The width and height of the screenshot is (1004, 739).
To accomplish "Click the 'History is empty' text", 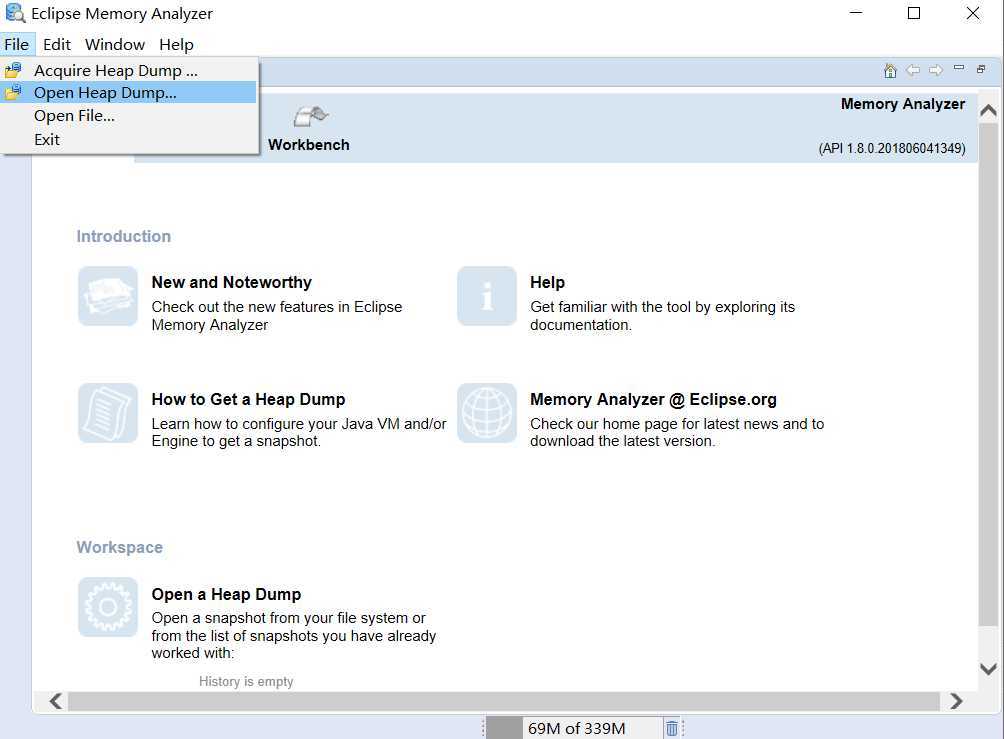I will pos(246,681).
